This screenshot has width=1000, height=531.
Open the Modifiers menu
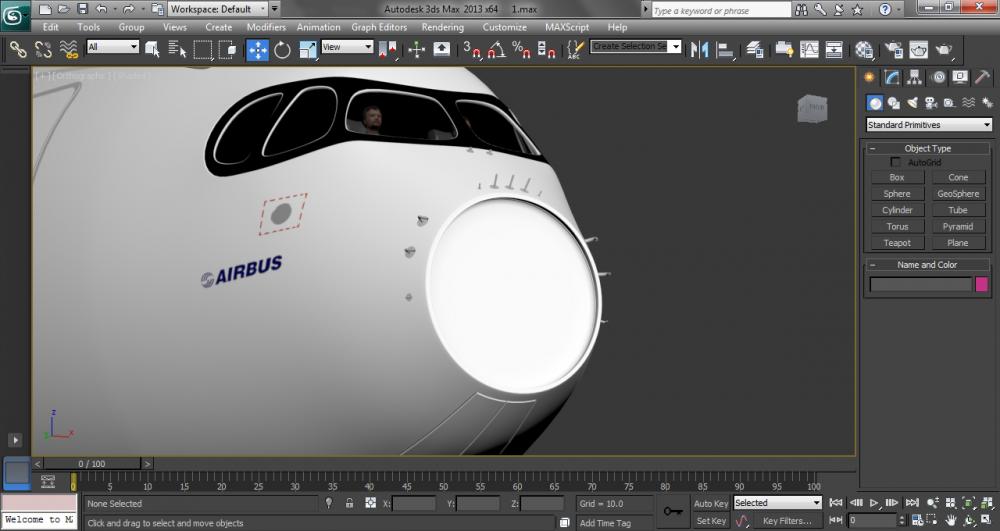pos(266,27)
